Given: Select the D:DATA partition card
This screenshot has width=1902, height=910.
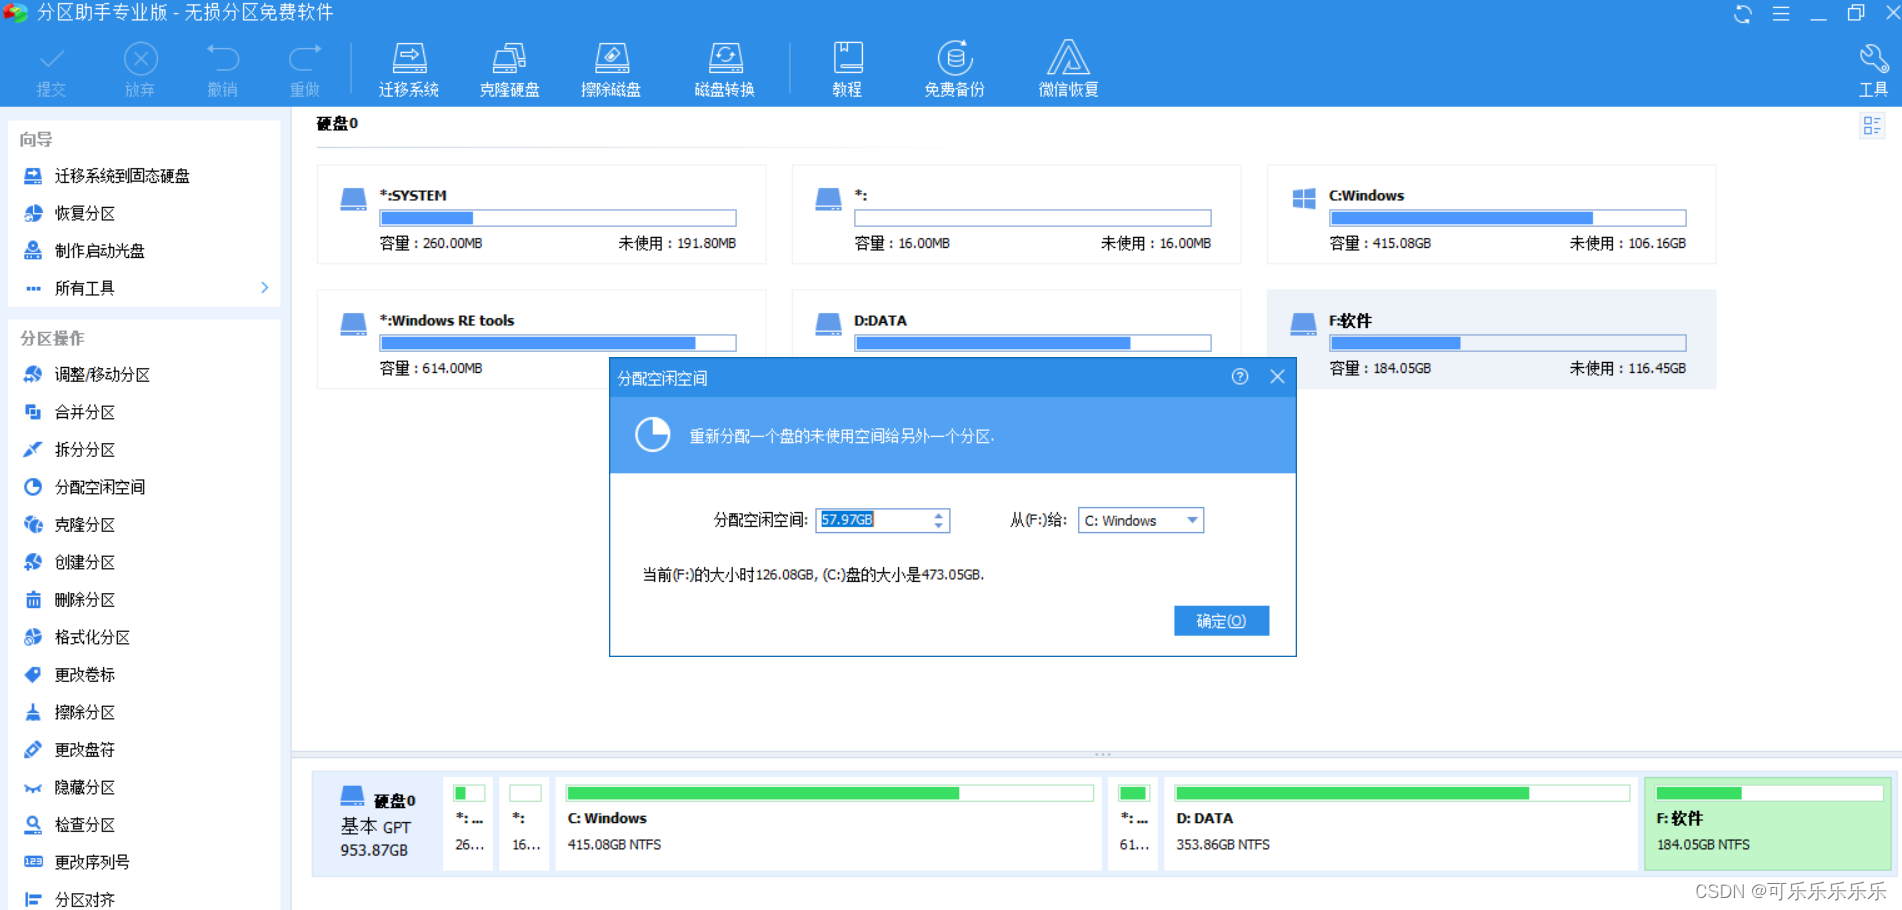Looking at the screenshot, I should 1016,324.
